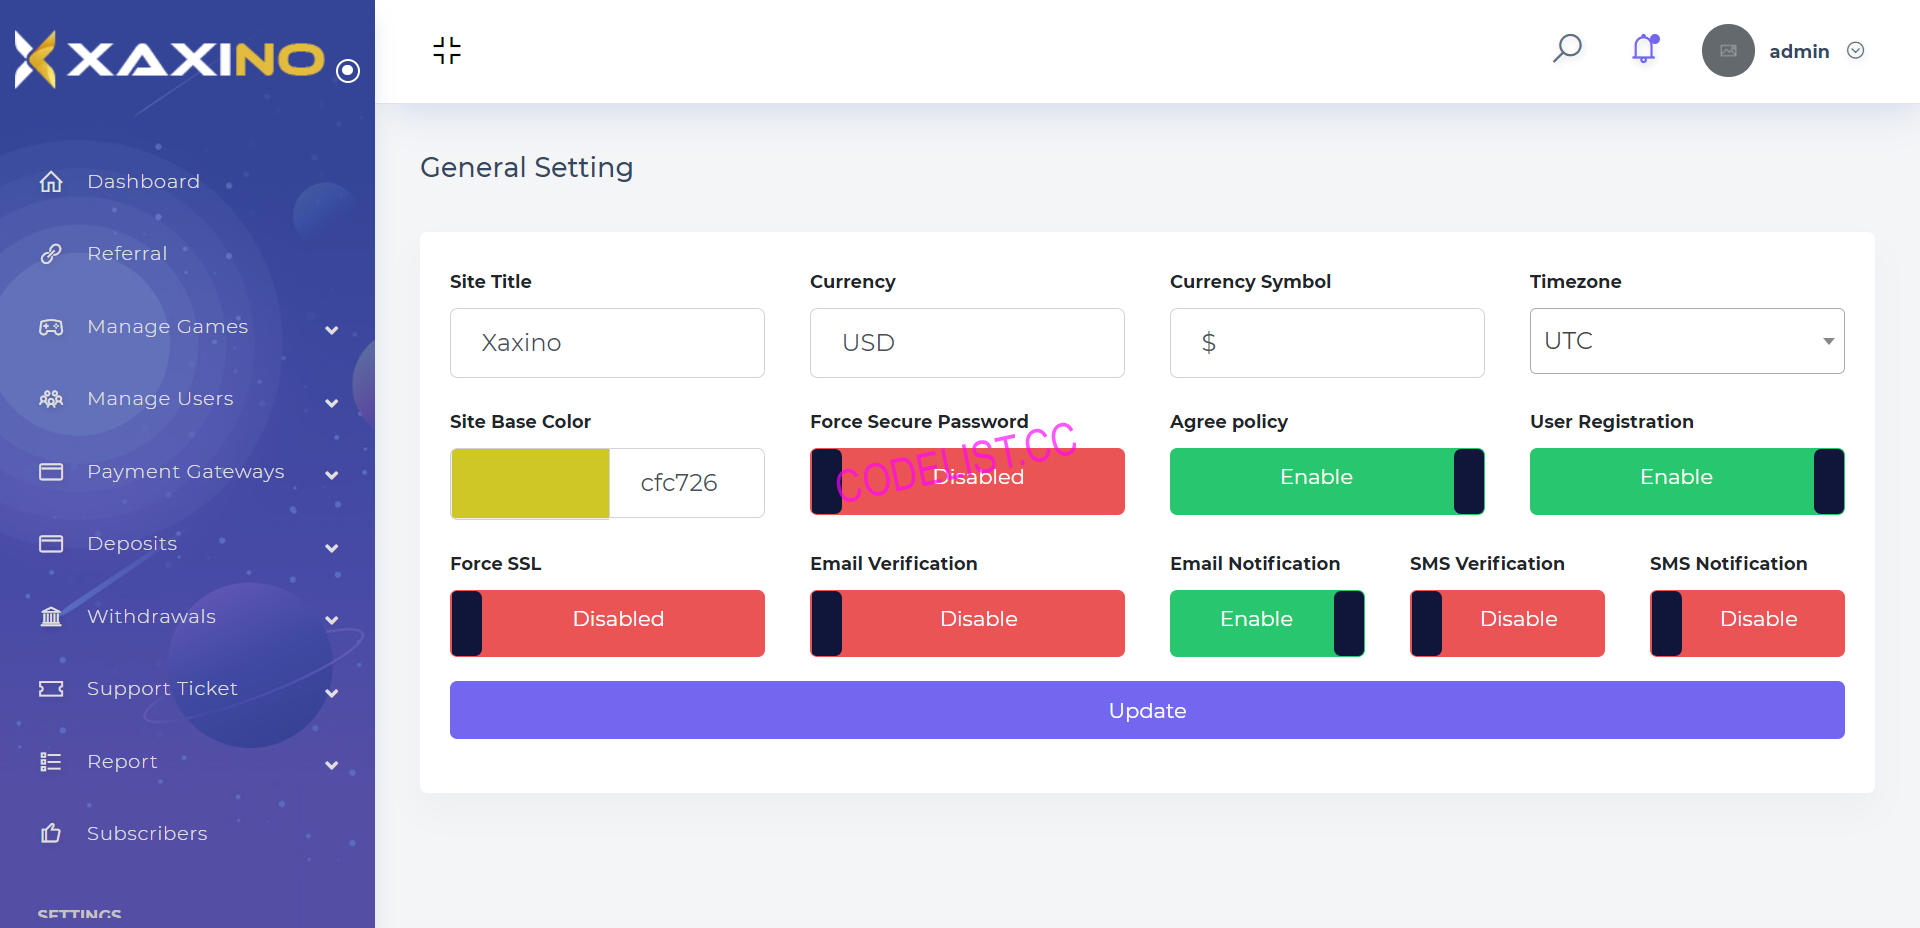Expand the Deposits chevron

coord(332,548)
